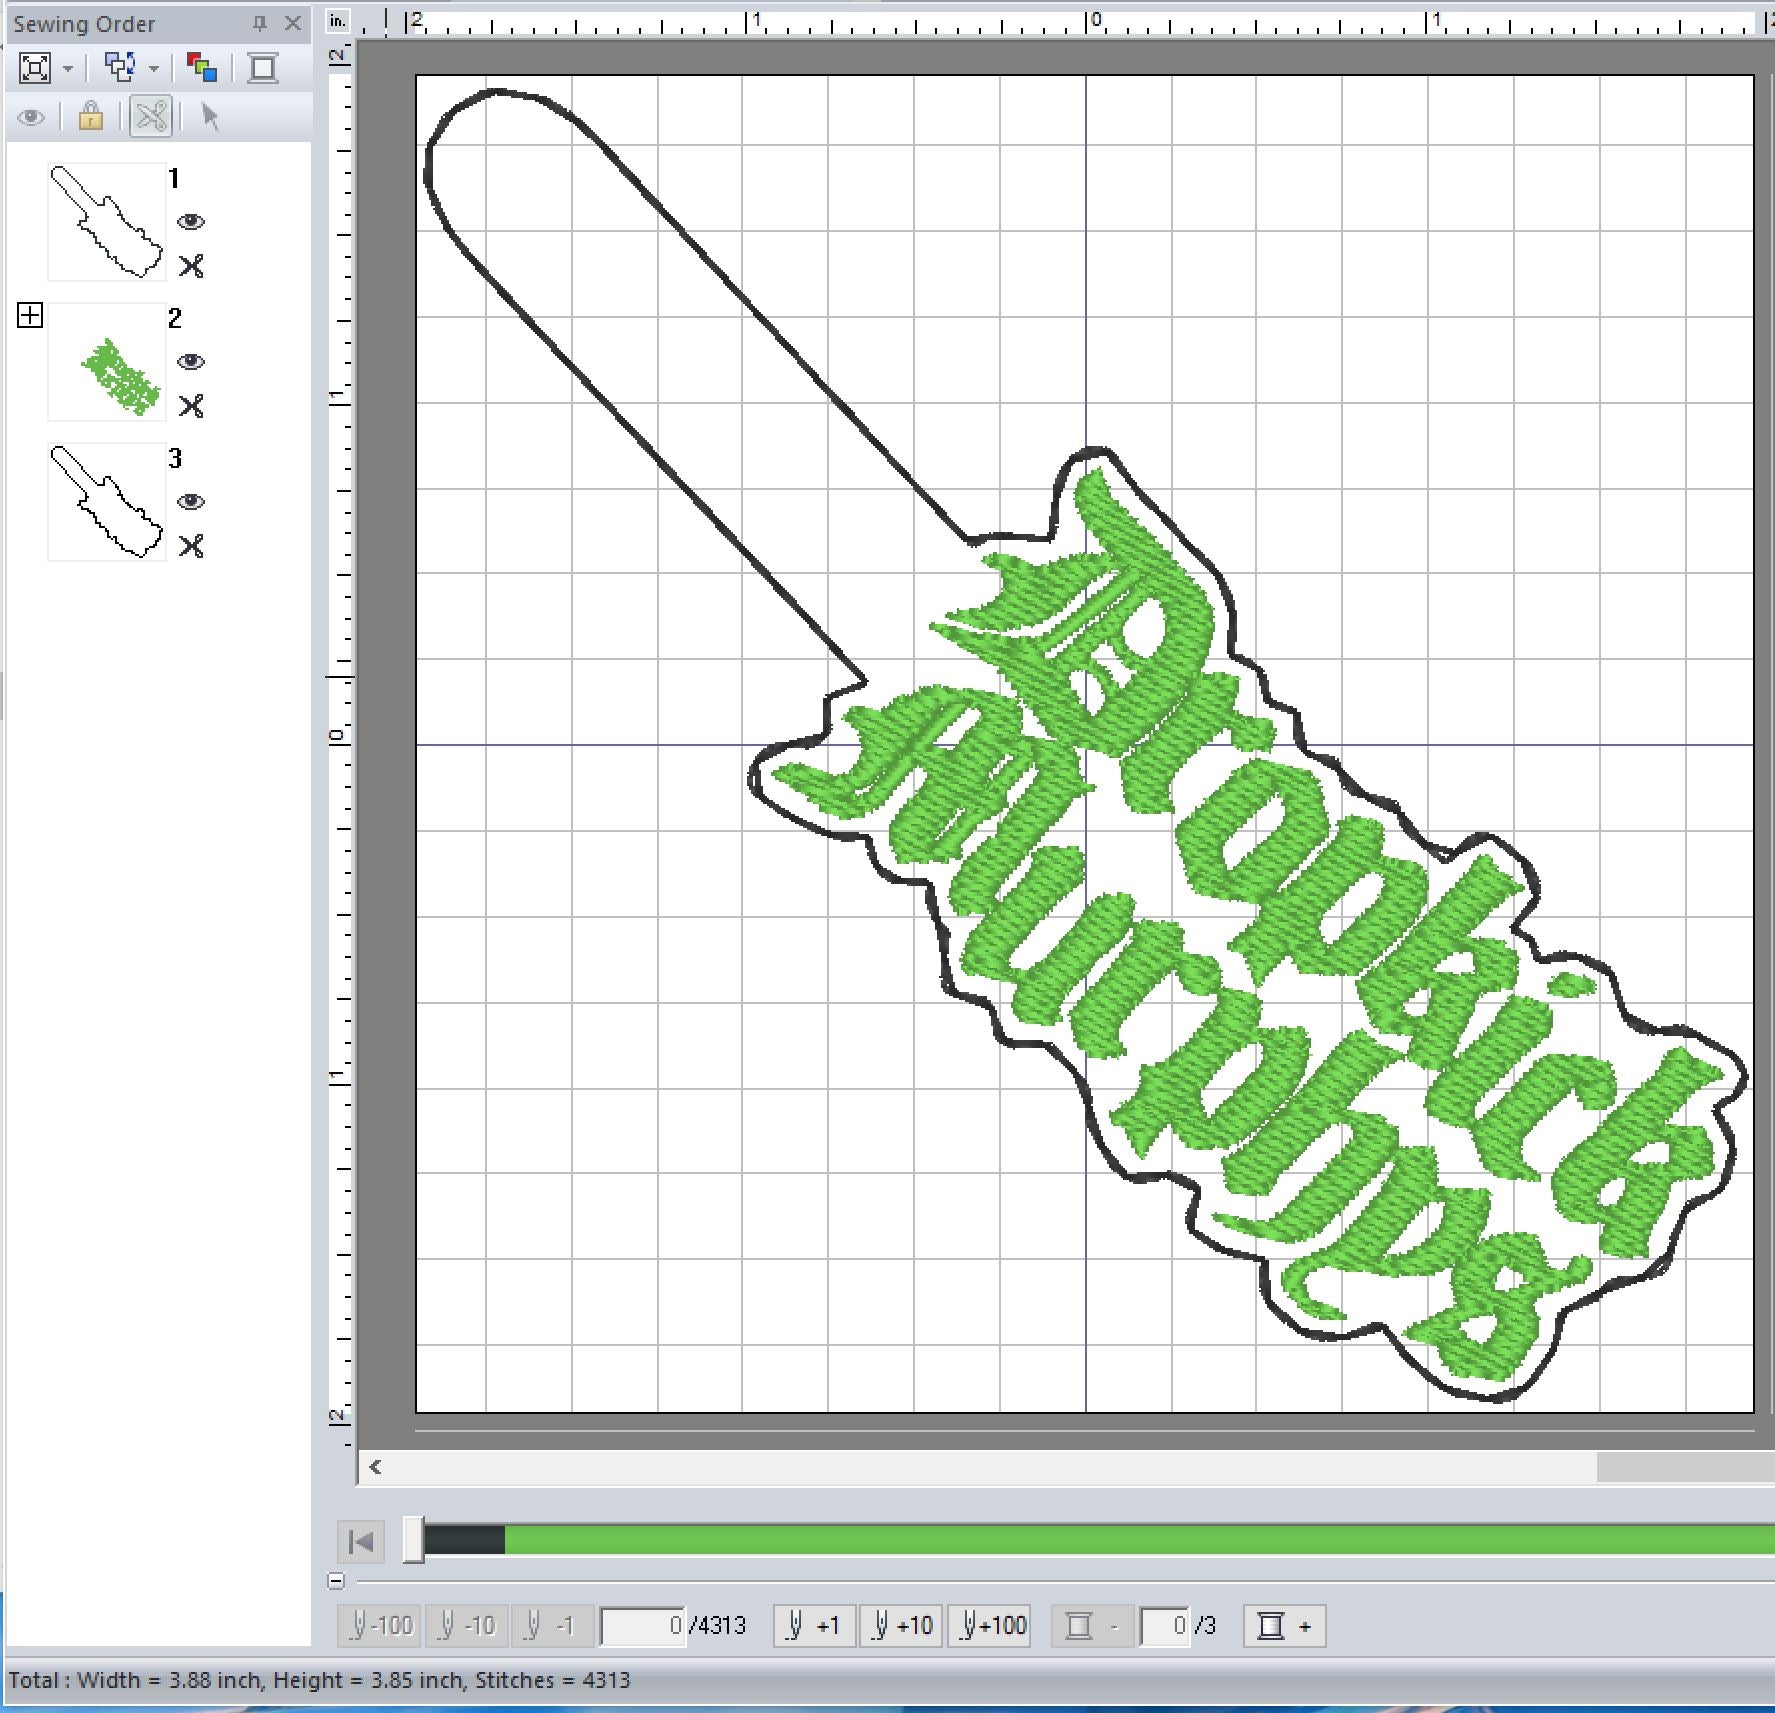
Task: Click the horizontal scrollbar left arrow
Action: point(376,1467)
